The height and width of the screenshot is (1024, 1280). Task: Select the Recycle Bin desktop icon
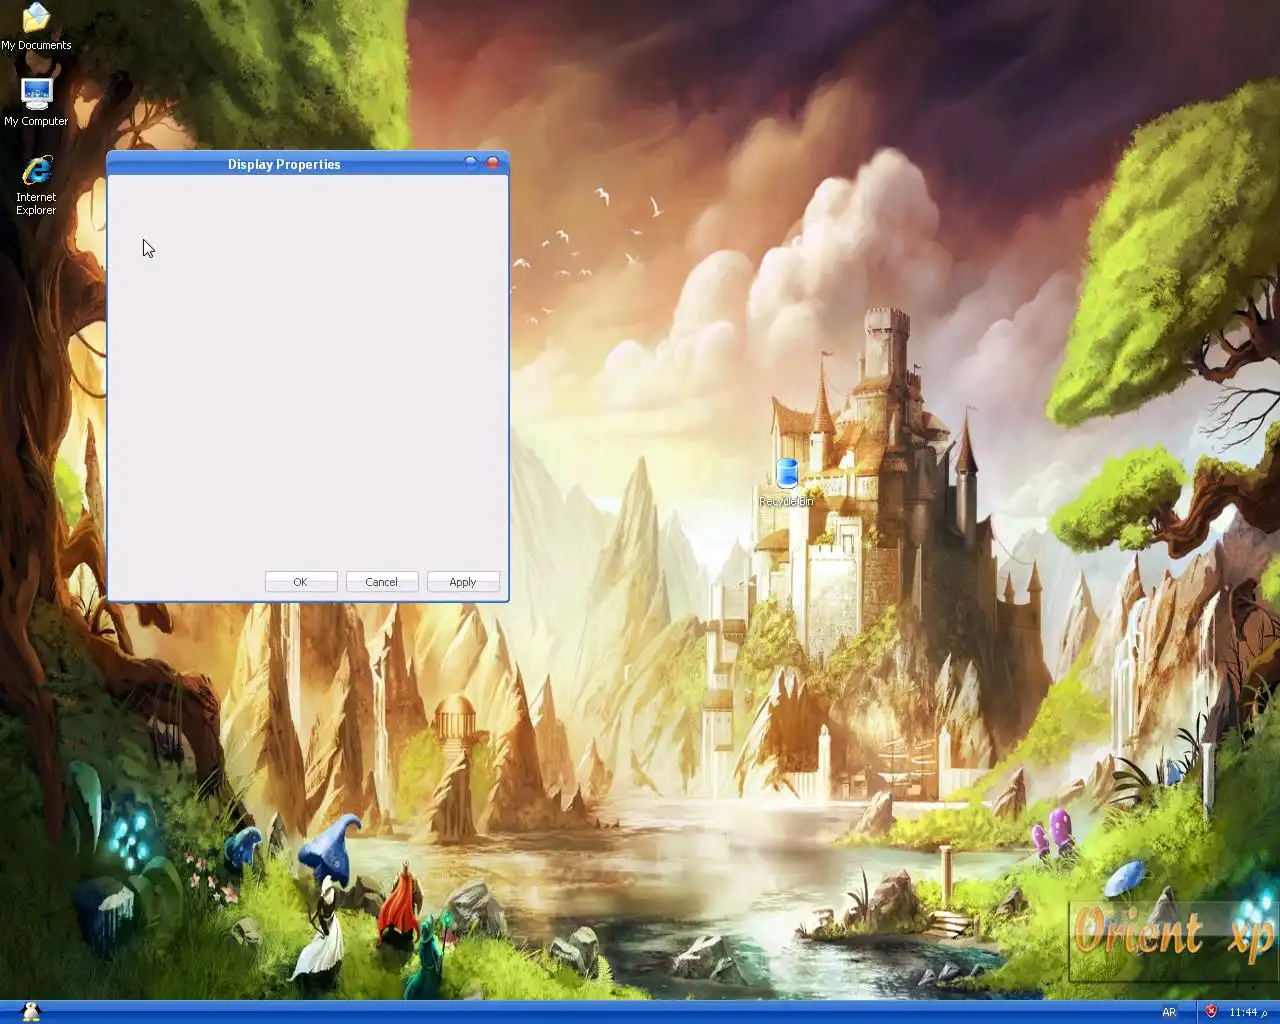click(787, 483)
